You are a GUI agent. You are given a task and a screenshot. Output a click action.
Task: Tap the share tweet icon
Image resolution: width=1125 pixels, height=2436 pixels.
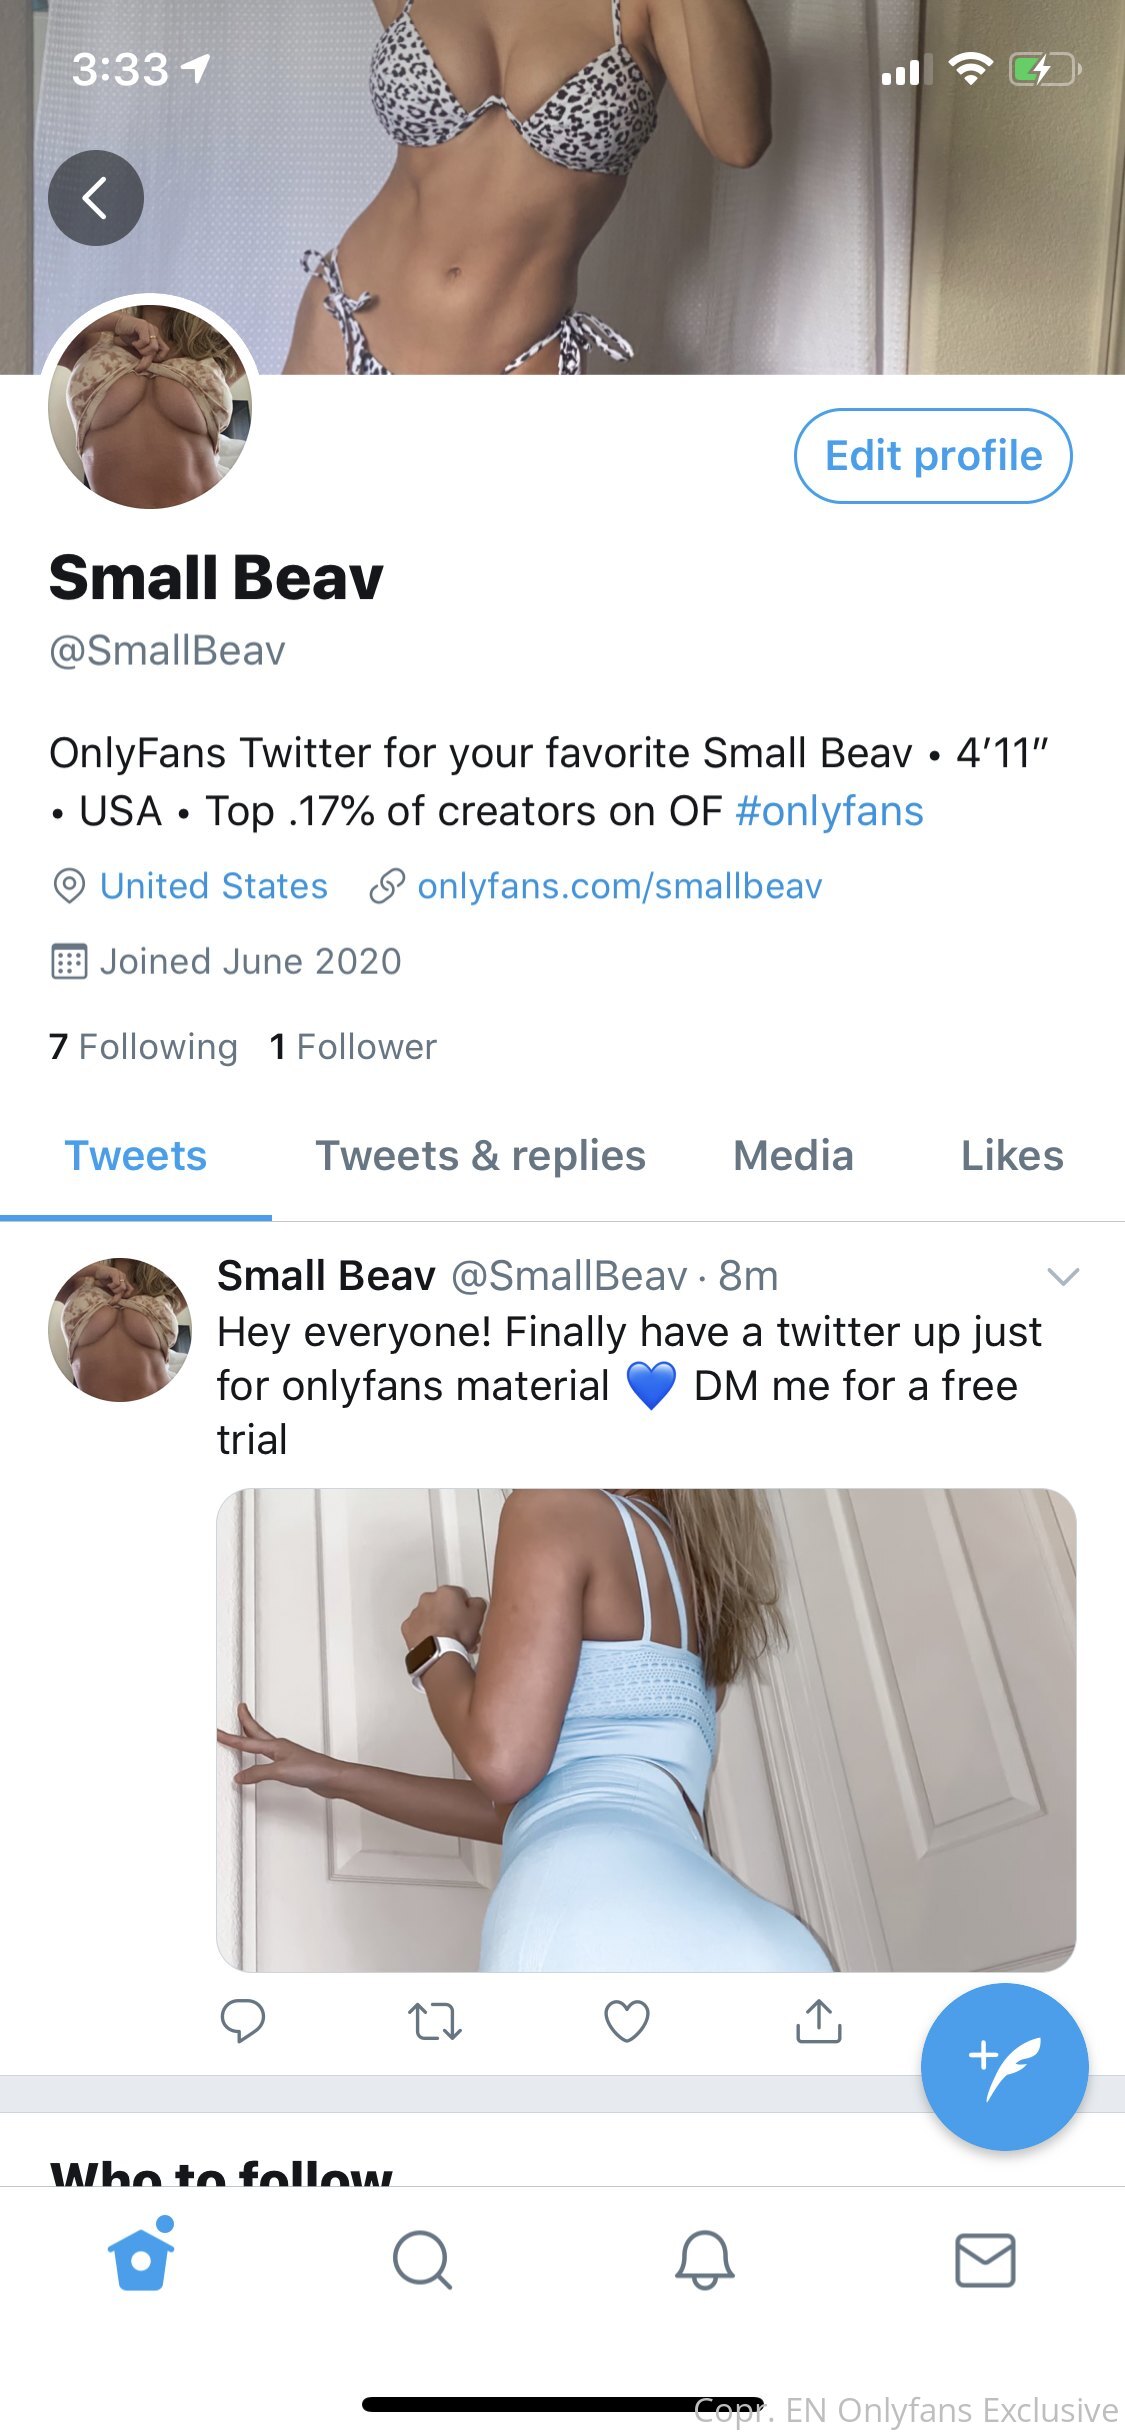(819, 2021)
